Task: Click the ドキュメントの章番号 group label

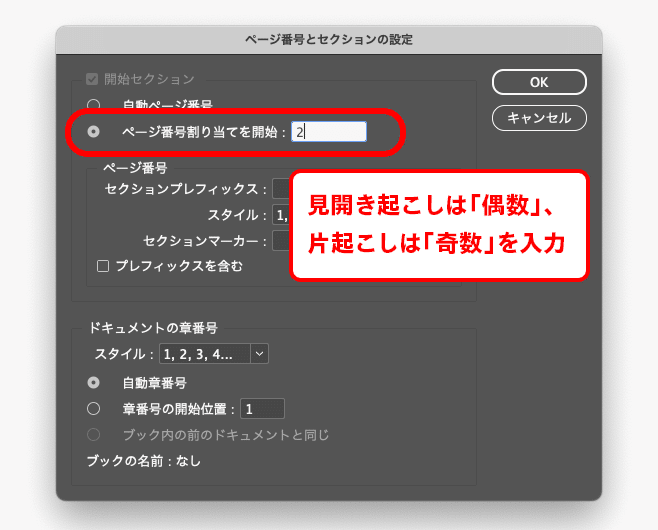Action: coord(153,328)
